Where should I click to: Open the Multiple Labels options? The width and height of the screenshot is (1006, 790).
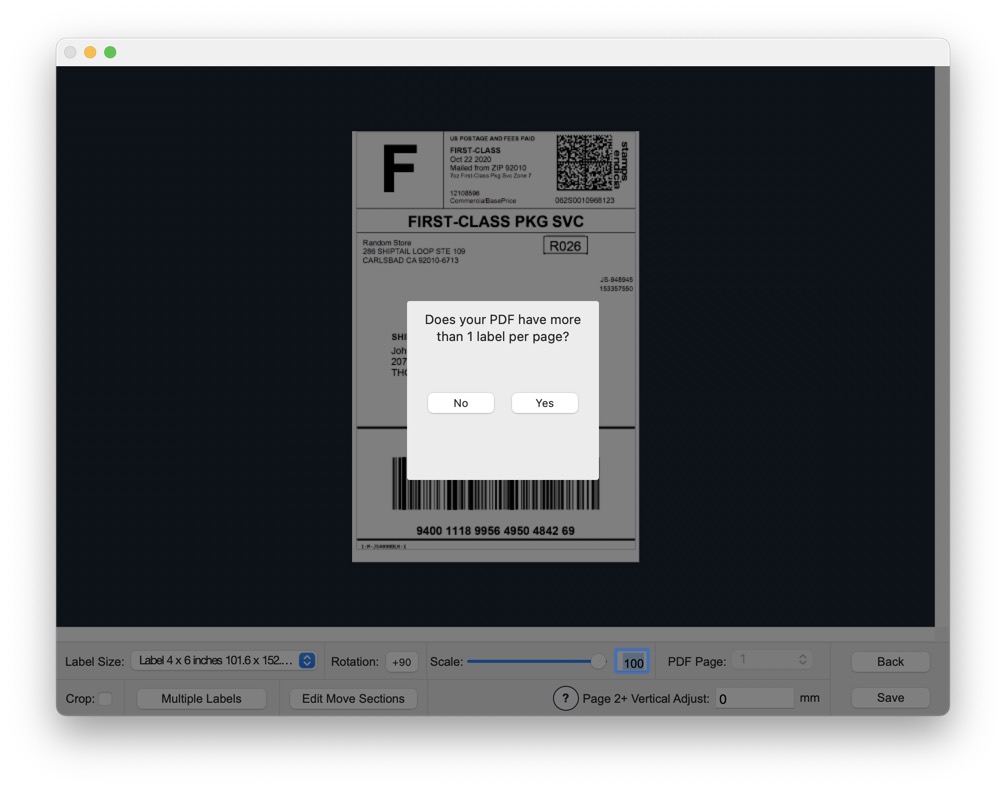201,699
